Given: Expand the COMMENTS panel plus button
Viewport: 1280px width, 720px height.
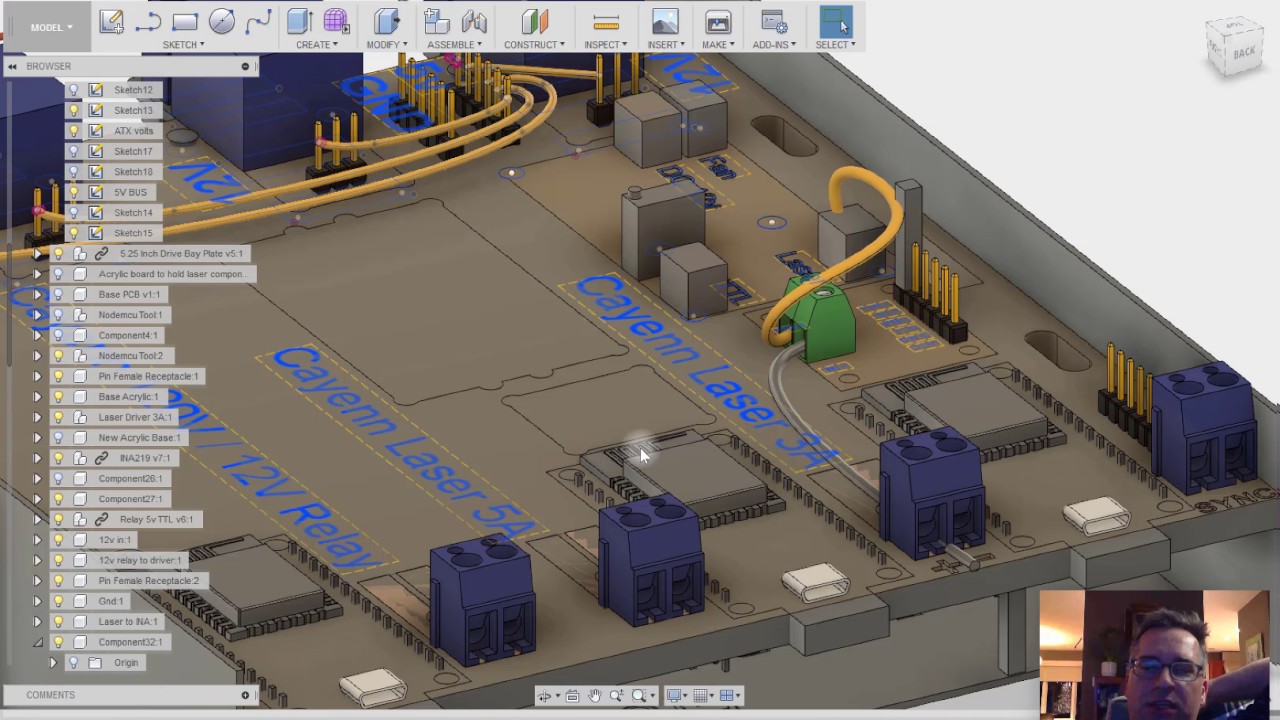Looking at the screenshot, I should pos(245,695).
